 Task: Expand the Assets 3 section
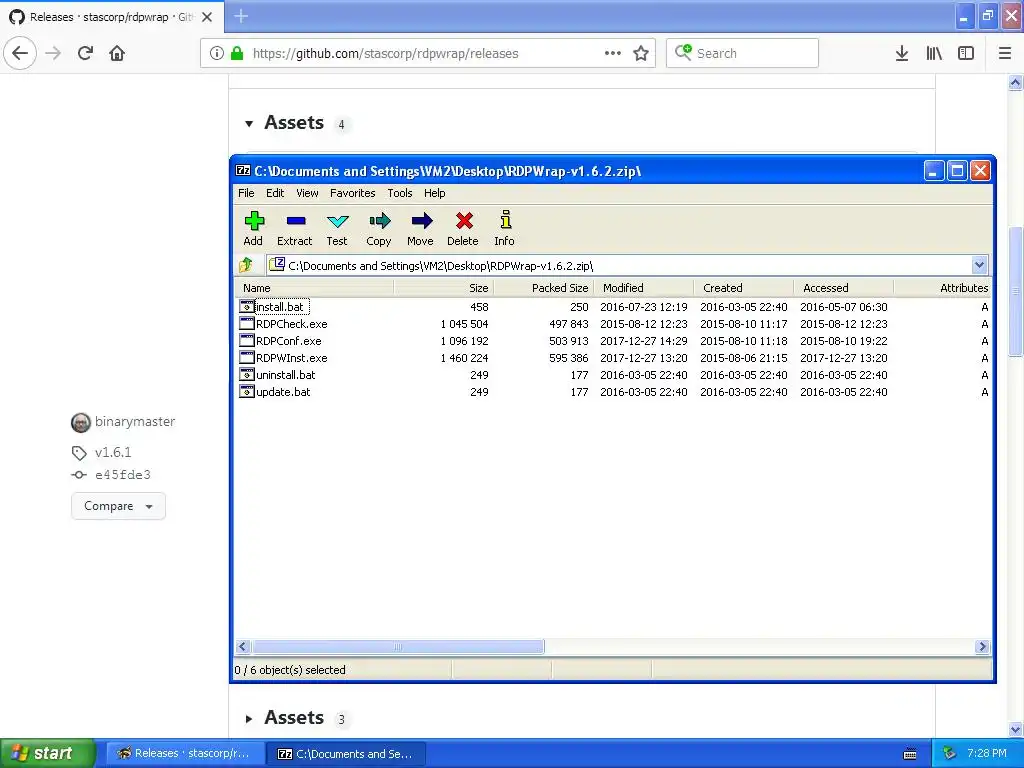[249, 718]
